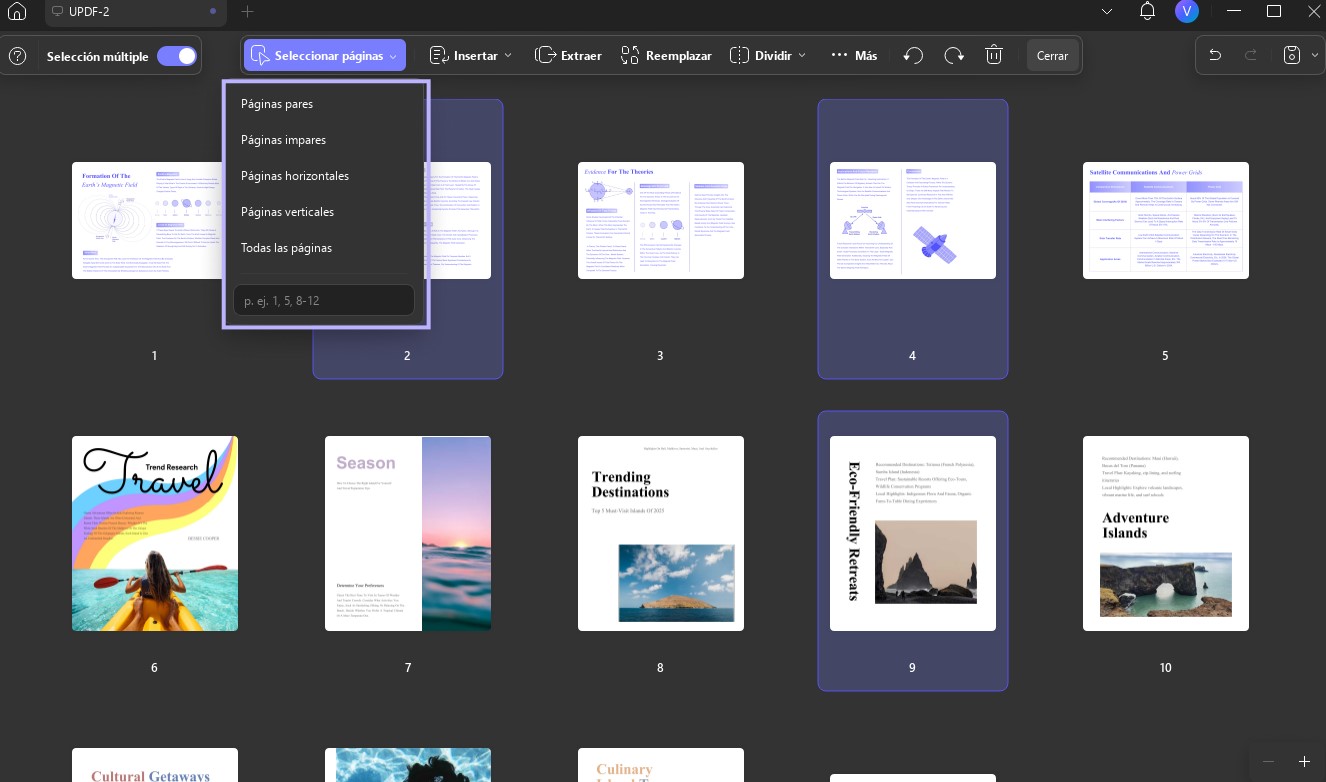Rotate pages clockwise with rotate-right icon
The width and height of the screenshot is (1326, 782).
click(x=954, y=56)
